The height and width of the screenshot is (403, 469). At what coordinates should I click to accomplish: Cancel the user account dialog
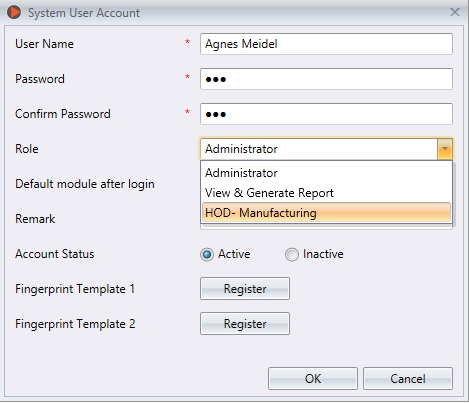(x=408, y=379)
